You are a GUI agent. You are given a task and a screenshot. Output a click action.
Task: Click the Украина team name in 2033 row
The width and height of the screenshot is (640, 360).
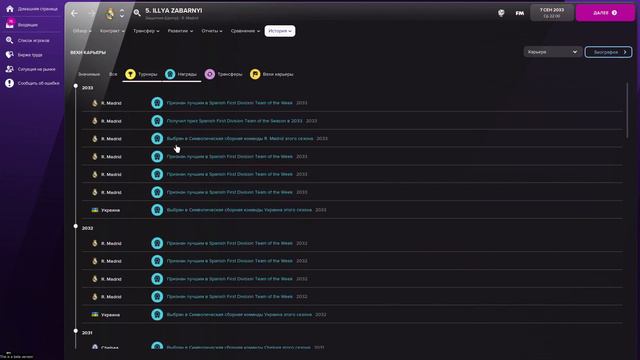tap(110, 210)
